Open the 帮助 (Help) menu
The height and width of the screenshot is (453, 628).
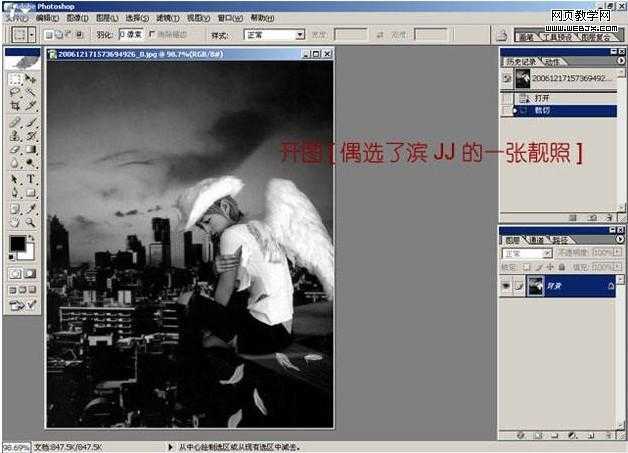point(262,18)
